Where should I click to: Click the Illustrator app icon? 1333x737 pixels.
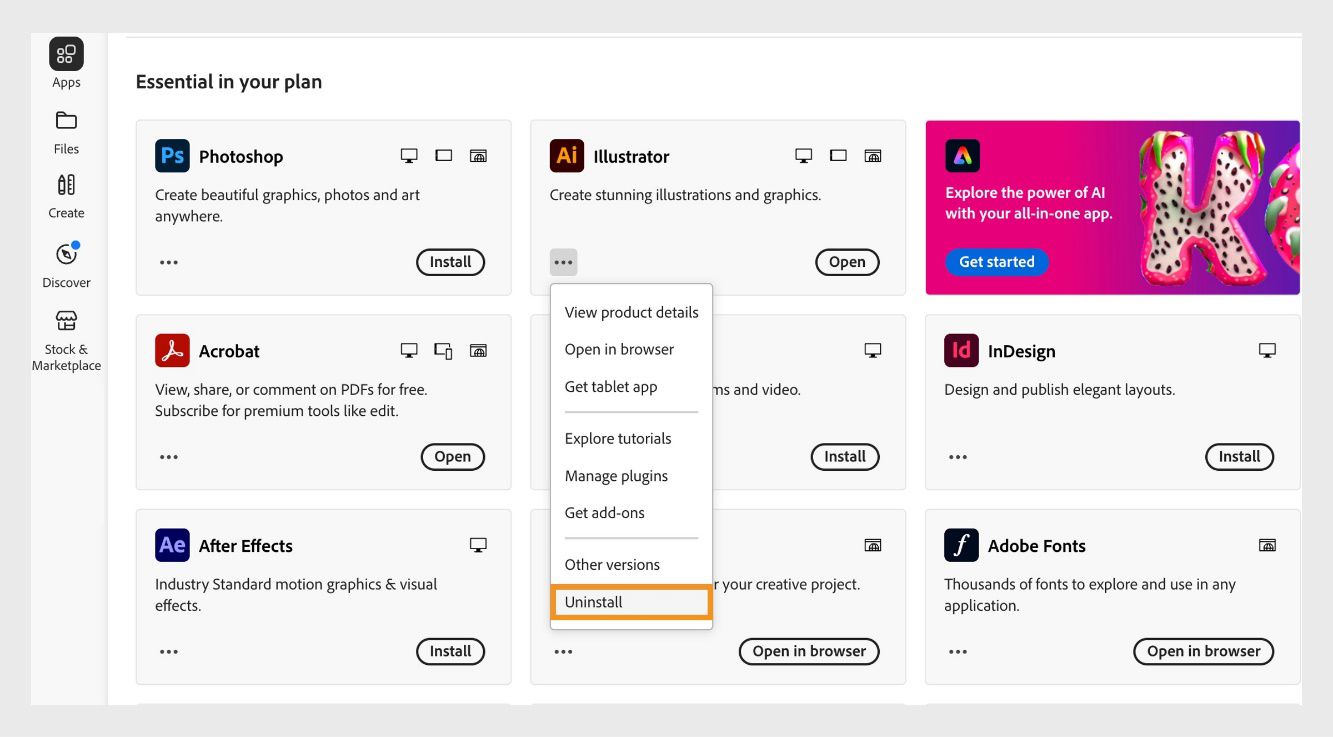click(x=567, y=156)
